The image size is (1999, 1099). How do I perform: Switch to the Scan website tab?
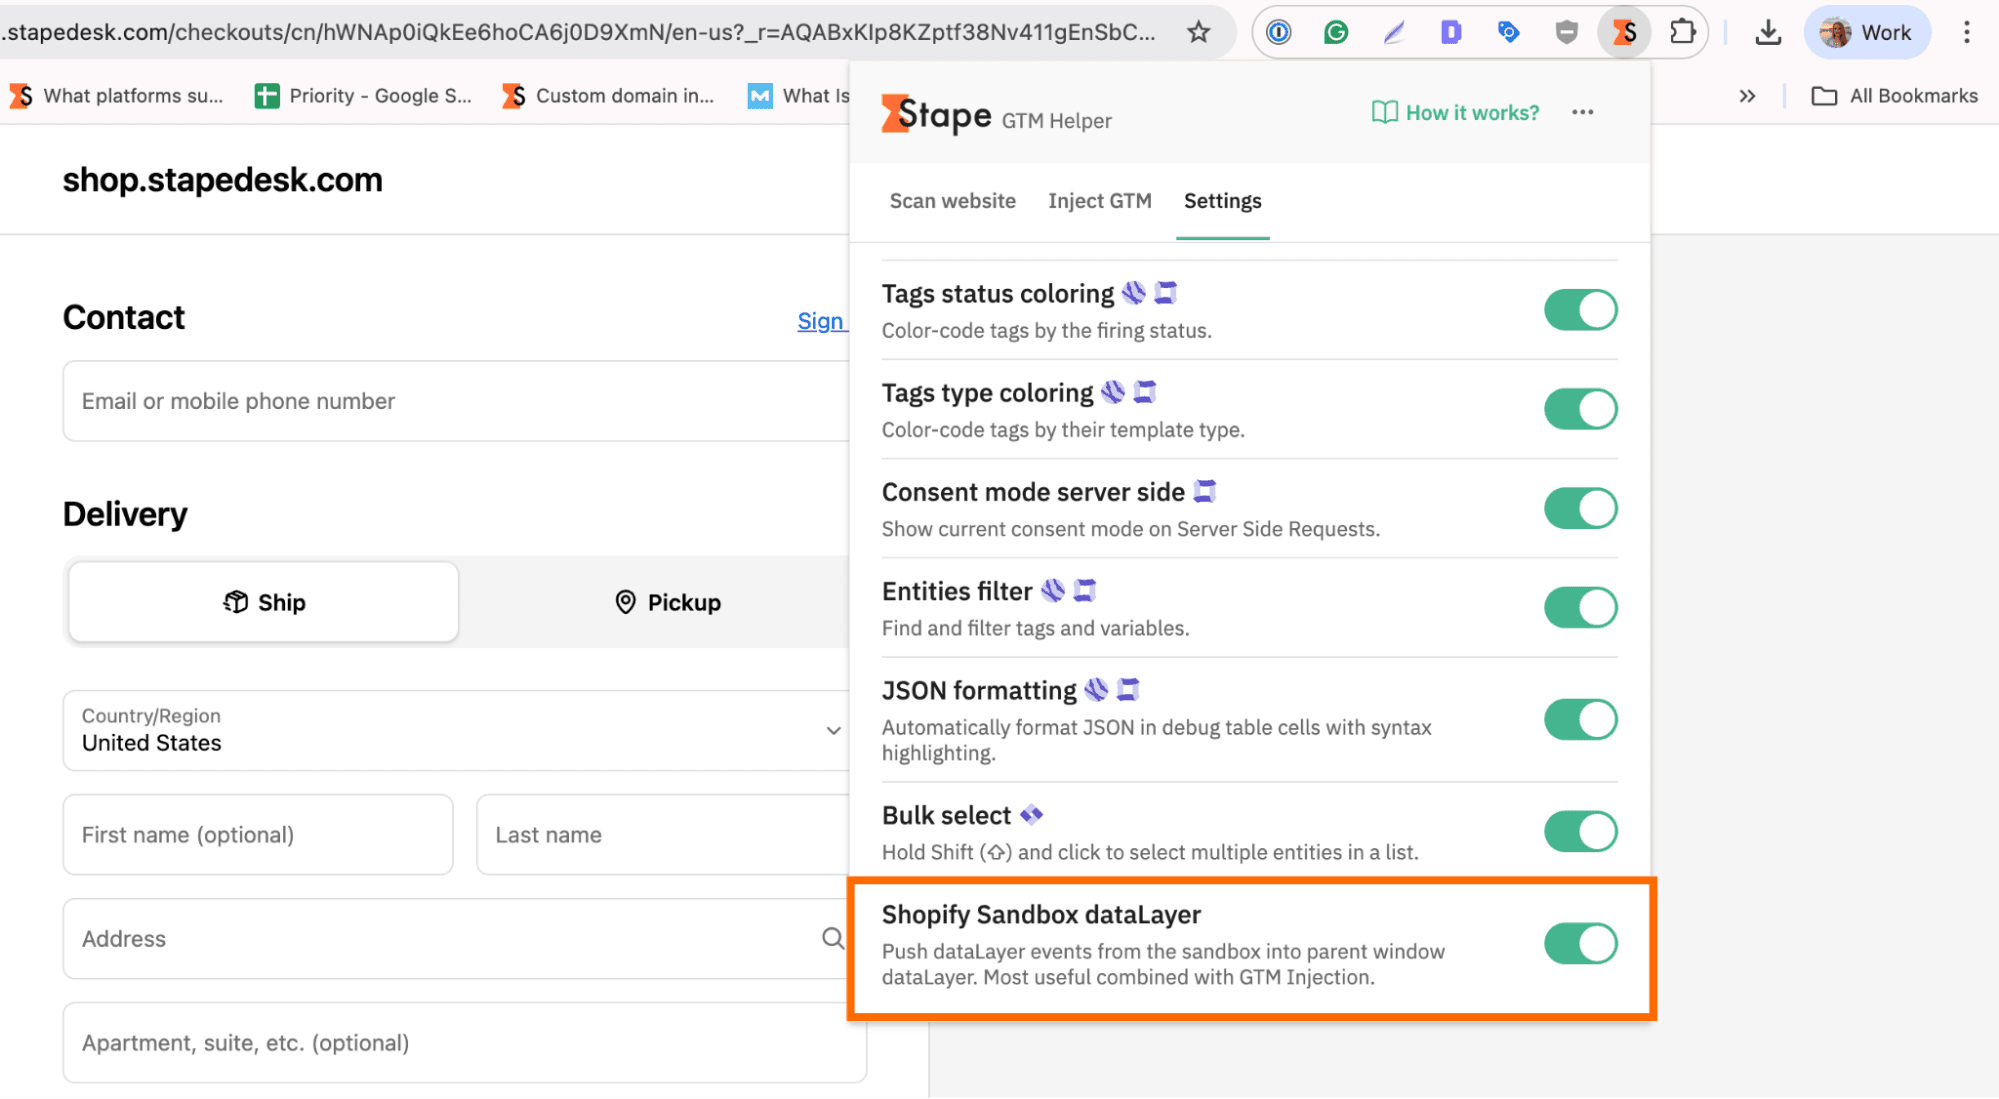[951, 201]
